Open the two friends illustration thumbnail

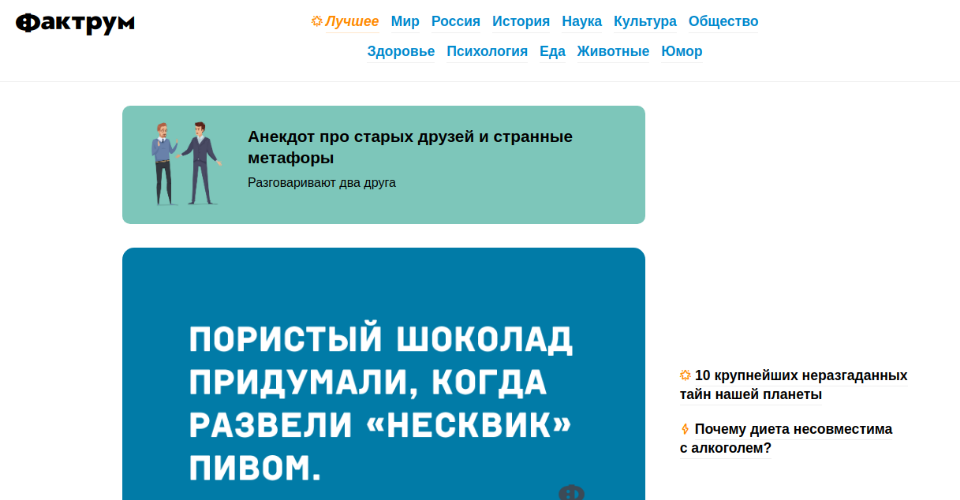[x=186, y=163]
